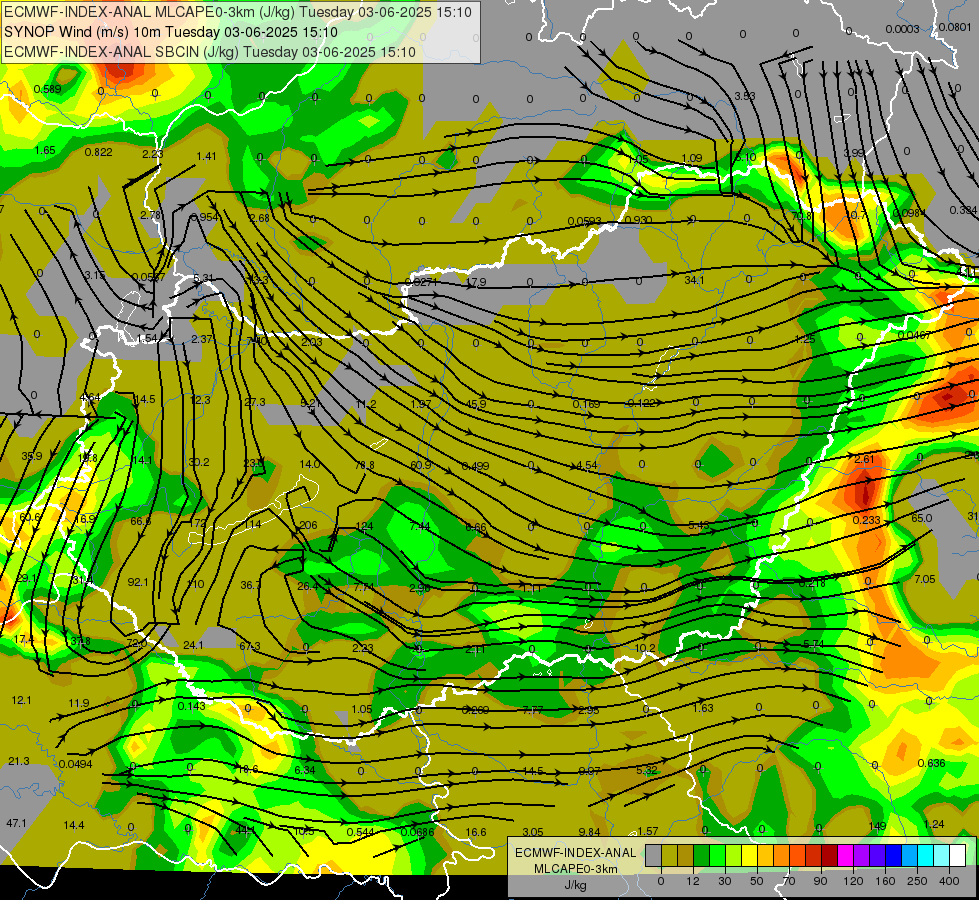This screenshot has height=900, width=979.
Task: Click the map value 206
Action: tap(308, 525)
